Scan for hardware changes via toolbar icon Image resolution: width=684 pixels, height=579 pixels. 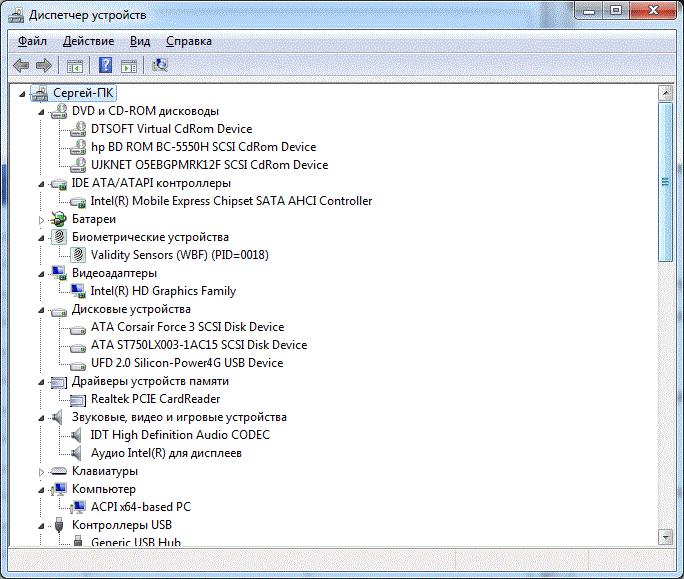160,66
